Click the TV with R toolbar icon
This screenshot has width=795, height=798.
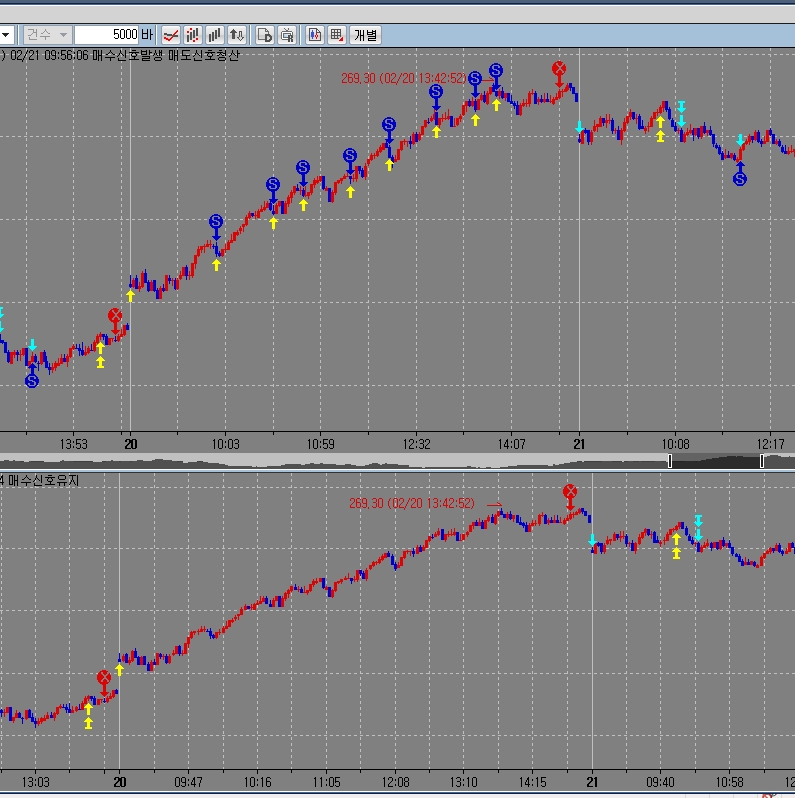coord(287,35)
